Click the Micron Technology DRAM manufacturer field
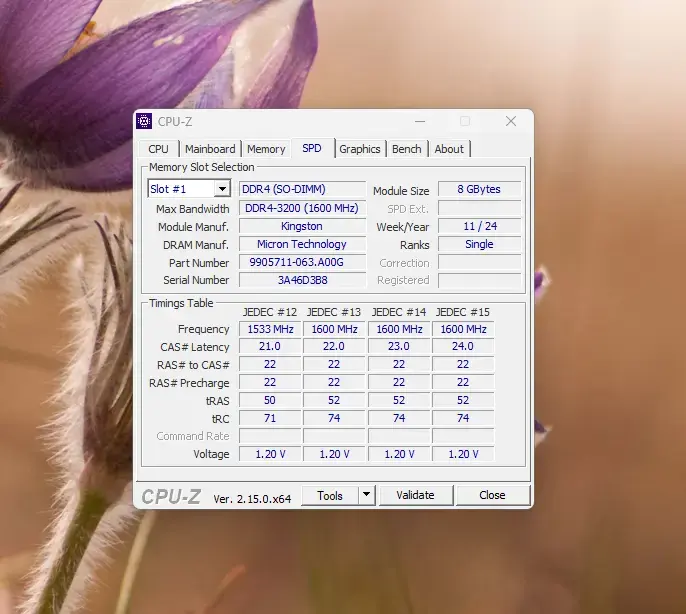686x614 pixels. pyautogui.click(x=302, y=244)
